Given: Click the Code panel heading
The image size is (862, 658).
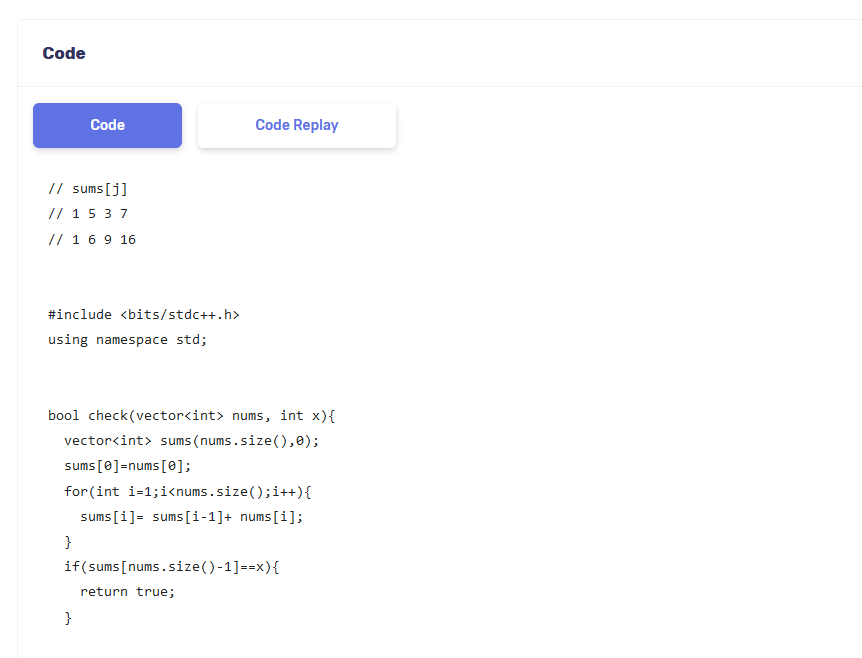Looking at the screenshot, I should coord(63,53).
